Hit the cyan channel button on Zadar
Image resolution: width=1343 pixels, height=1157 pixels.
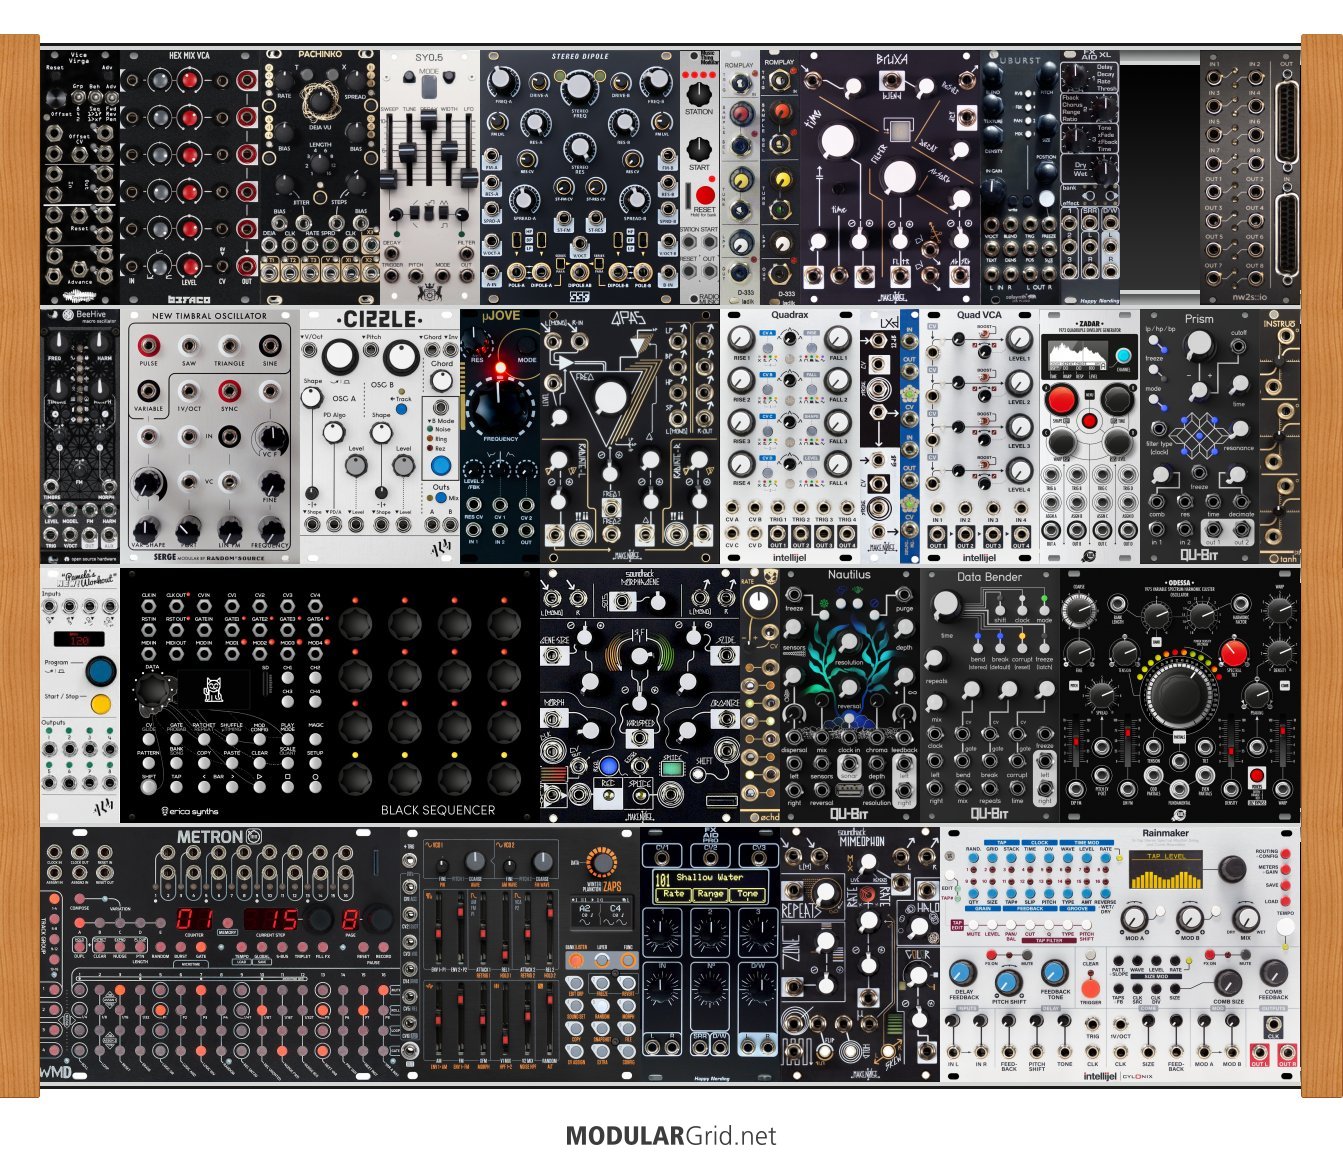[1123, 355]
